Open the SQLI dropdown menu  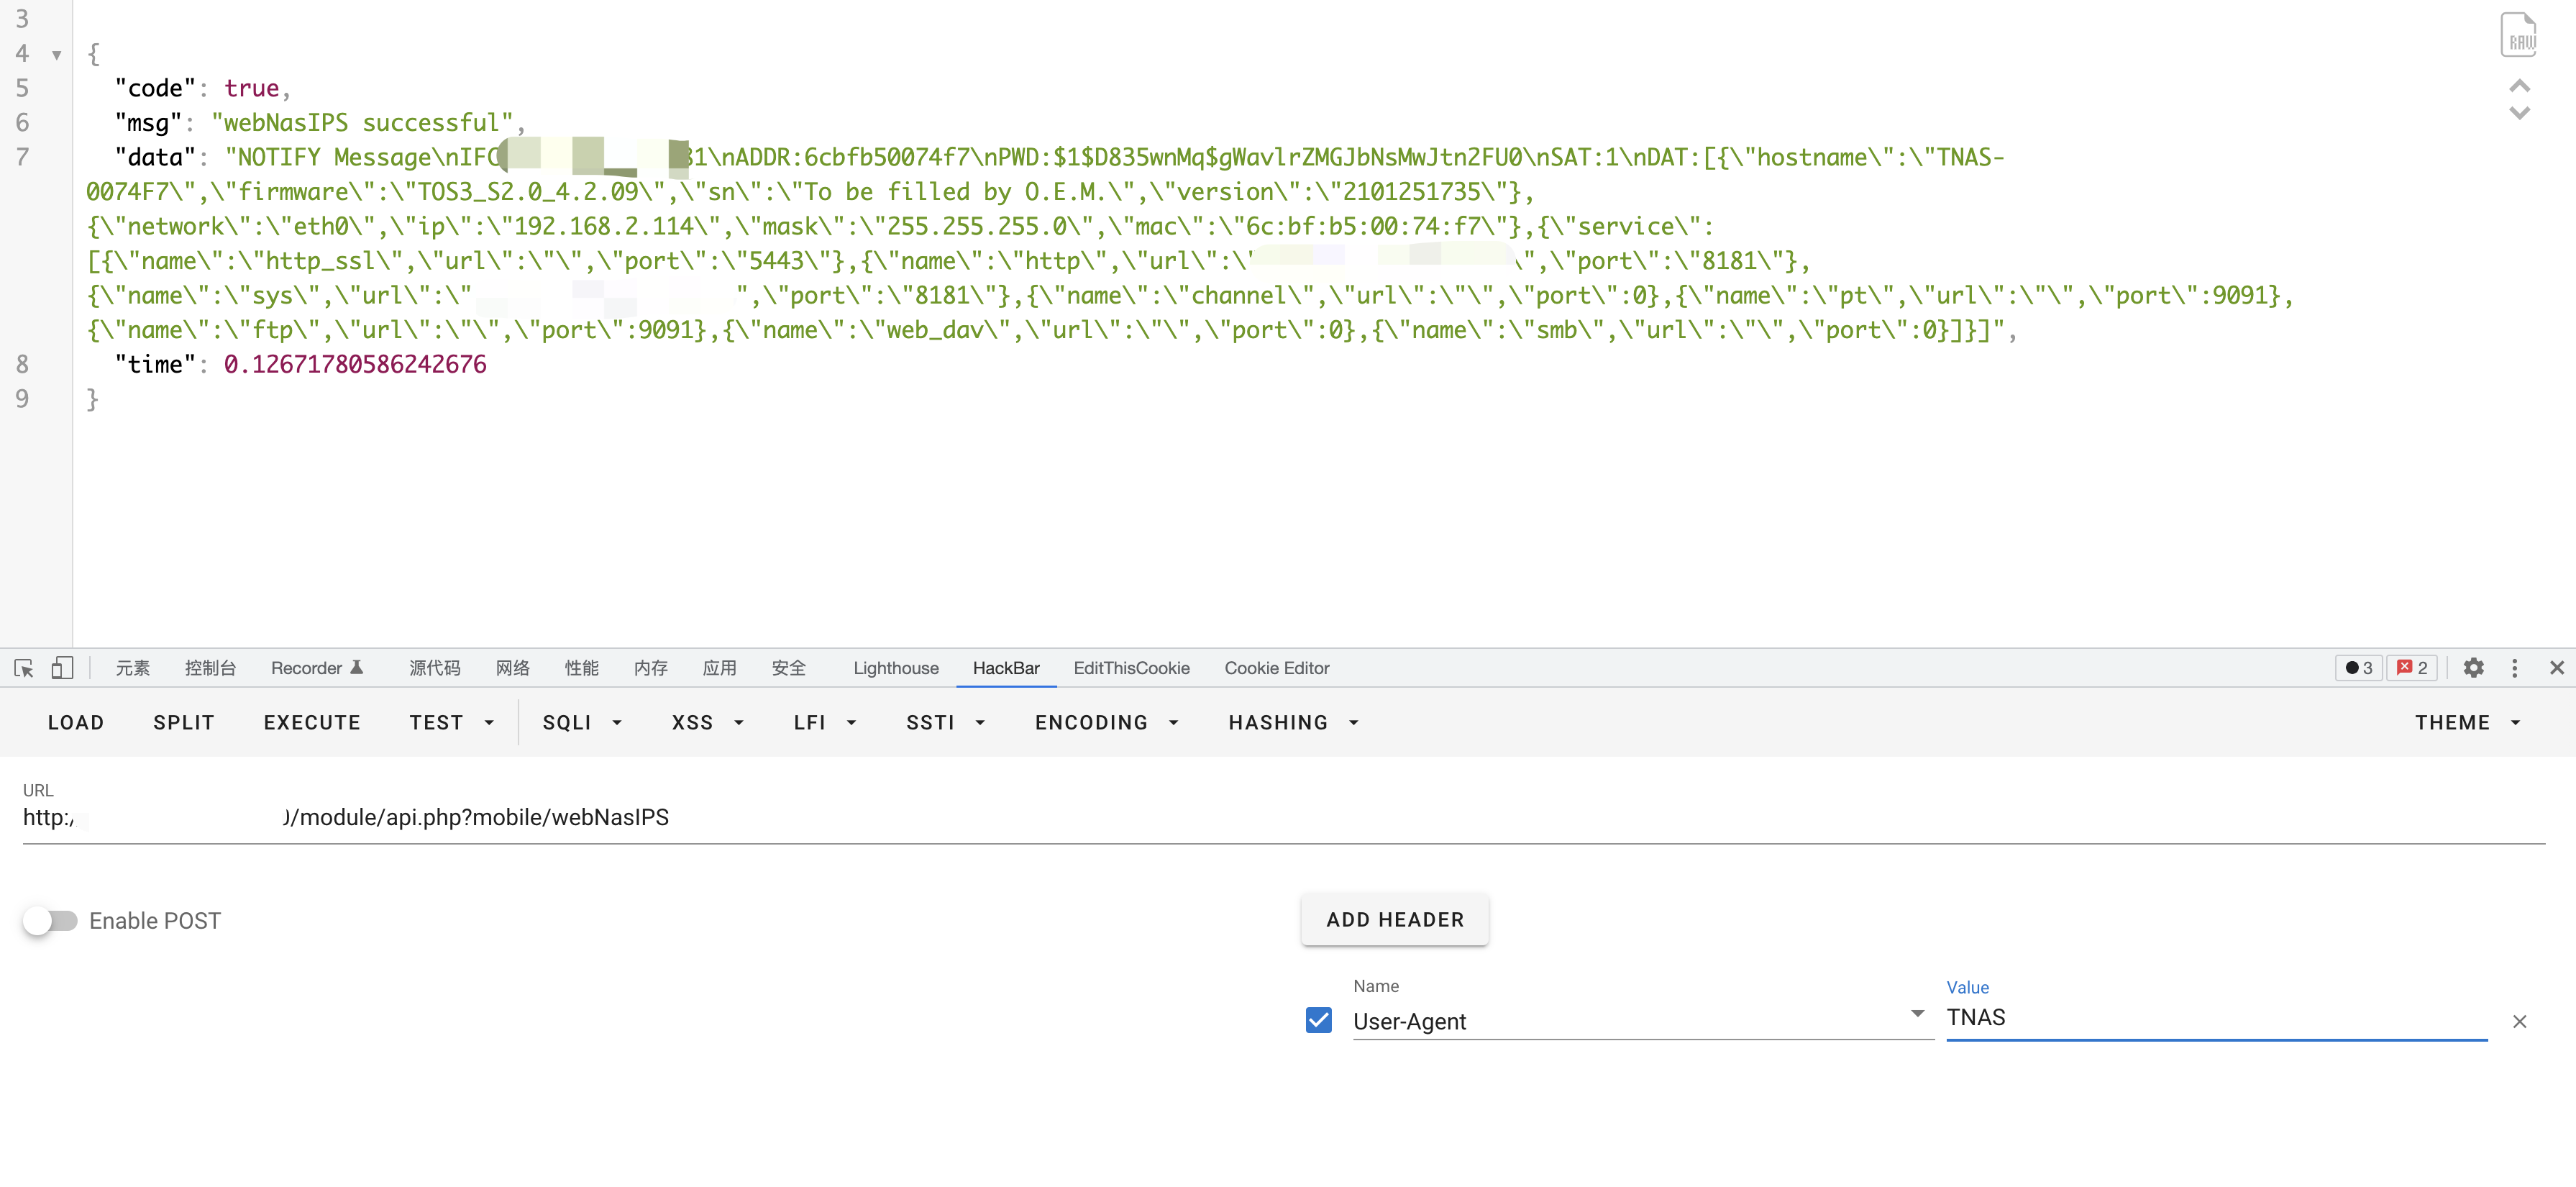[582, 723]
